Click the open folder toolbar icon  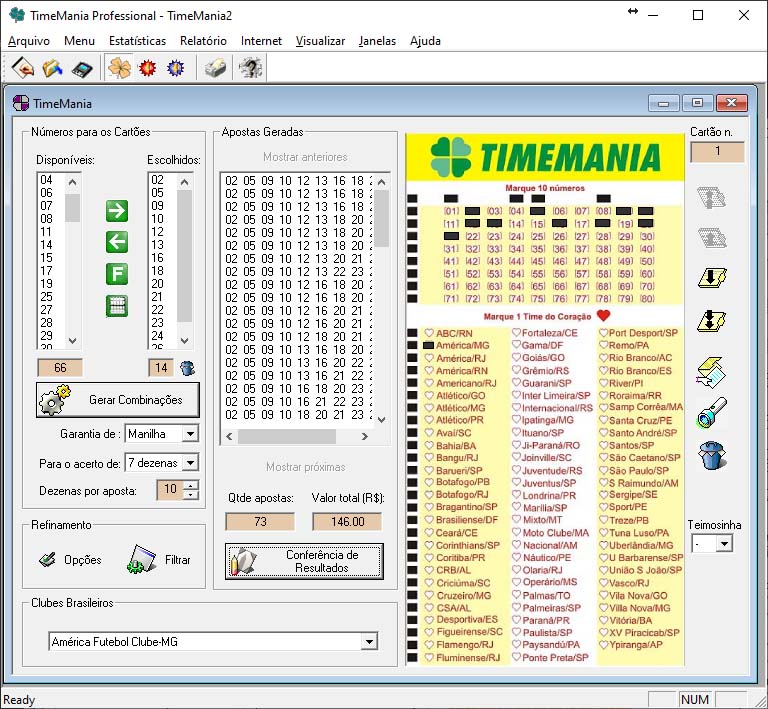click(x=52, y=68)
